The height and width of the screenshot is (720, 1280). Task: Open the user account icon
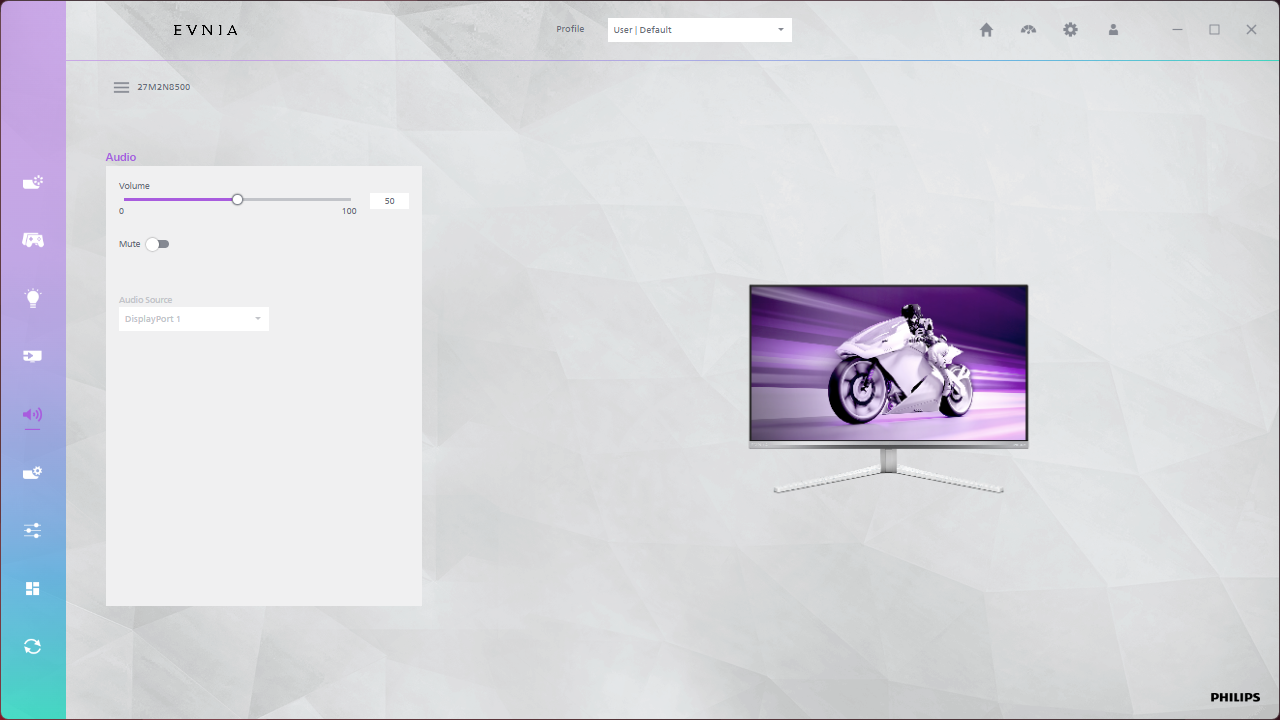tap(1113, 30)
